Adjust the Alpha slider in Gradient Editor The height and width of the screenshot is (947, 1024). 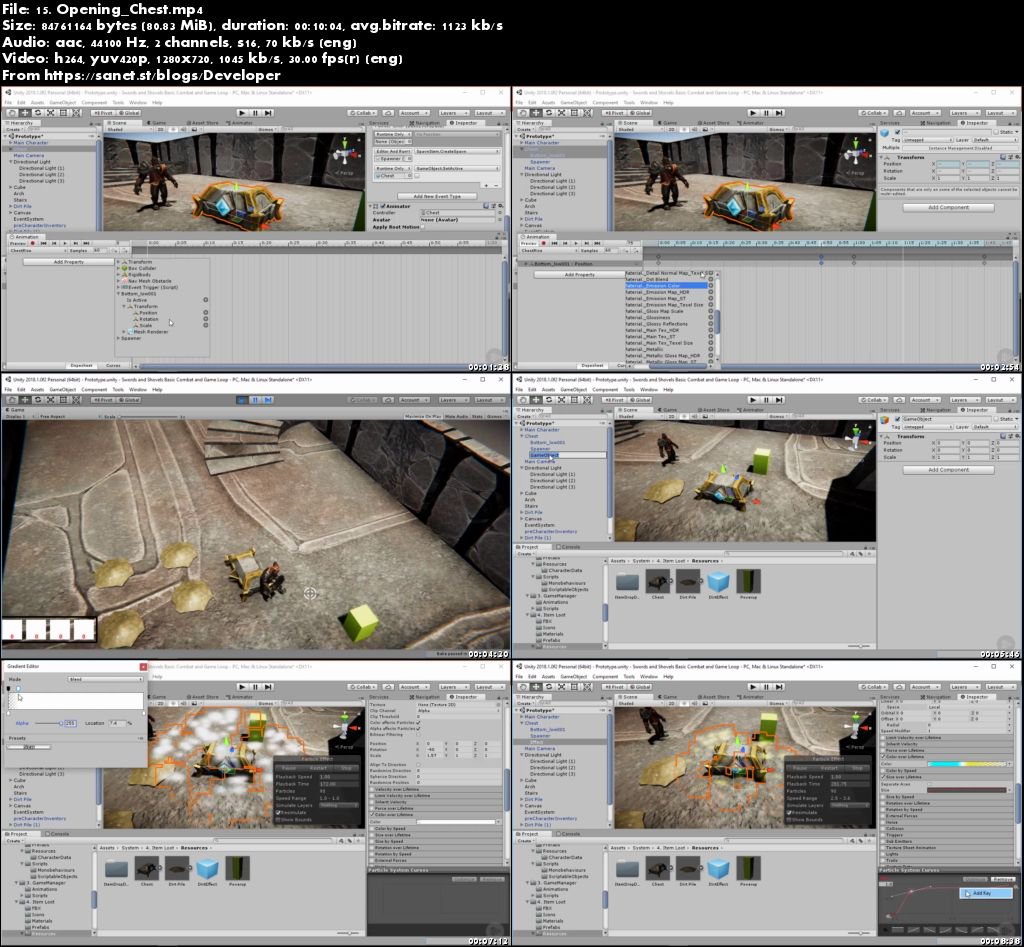(x=48, y=723)
